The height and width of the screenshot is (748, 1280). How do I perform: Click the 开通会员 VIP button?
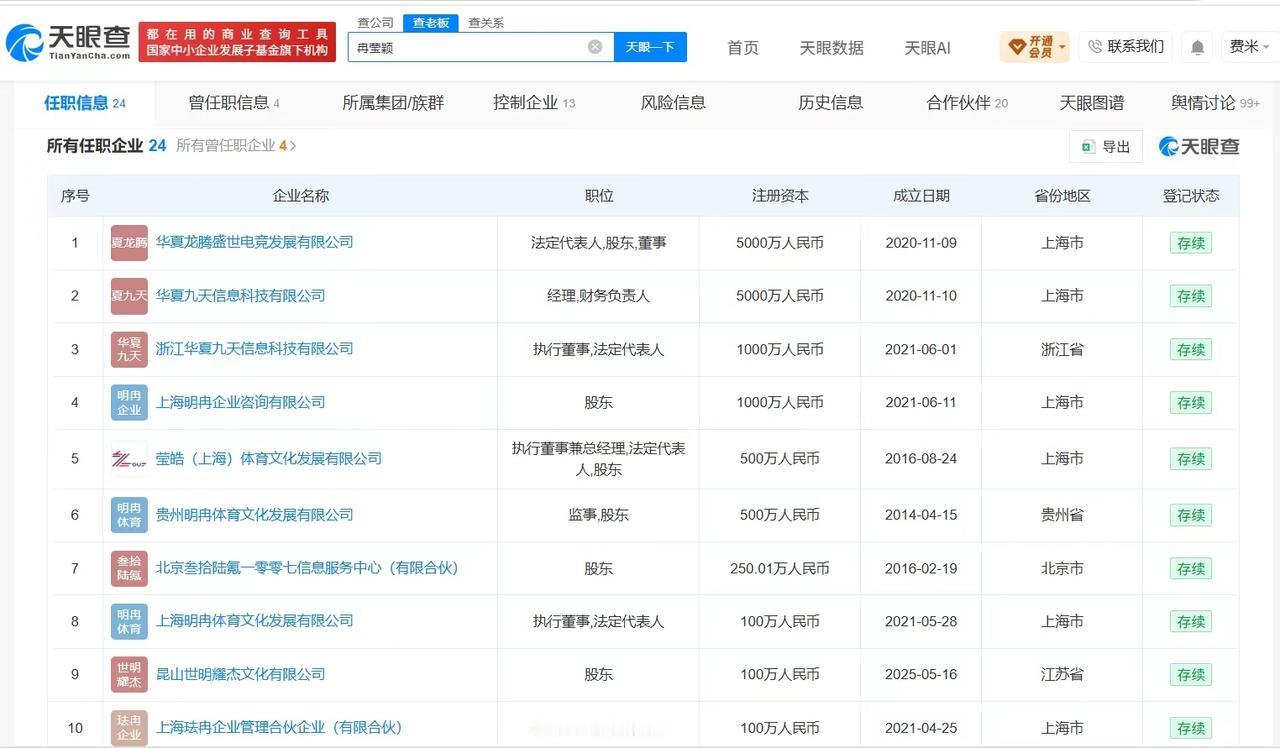[x=1034, y=47]
